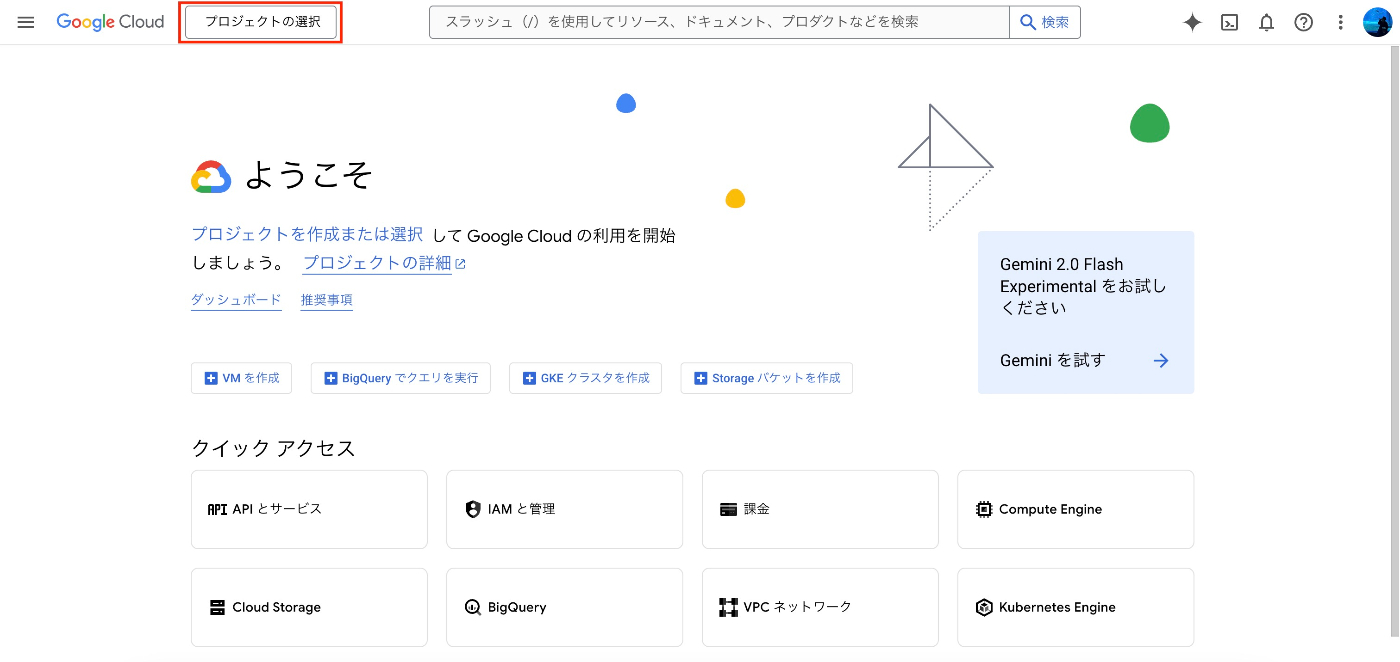Open the help question mark icon

tap(1303, 22)
